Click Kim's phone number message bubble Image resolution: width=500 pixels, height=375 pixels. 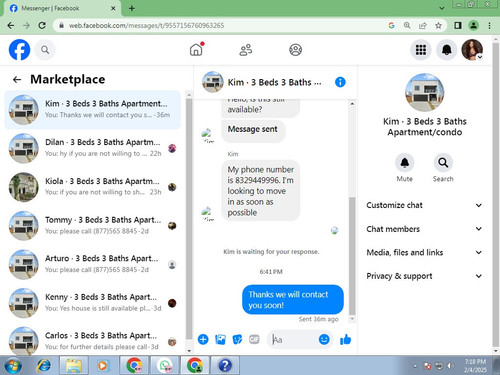click(260, 191)
